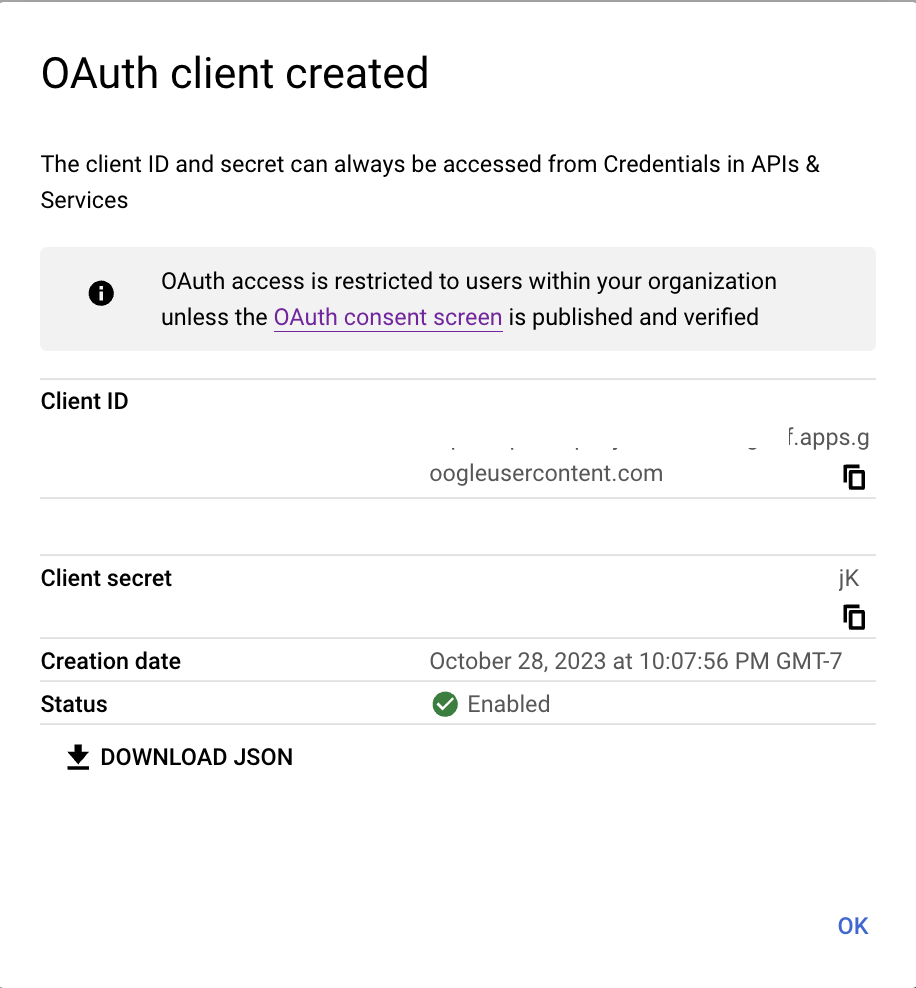The height and width of the screenshot is (988, 916).
Task: Click the Status label
Action: coord(74,704)
